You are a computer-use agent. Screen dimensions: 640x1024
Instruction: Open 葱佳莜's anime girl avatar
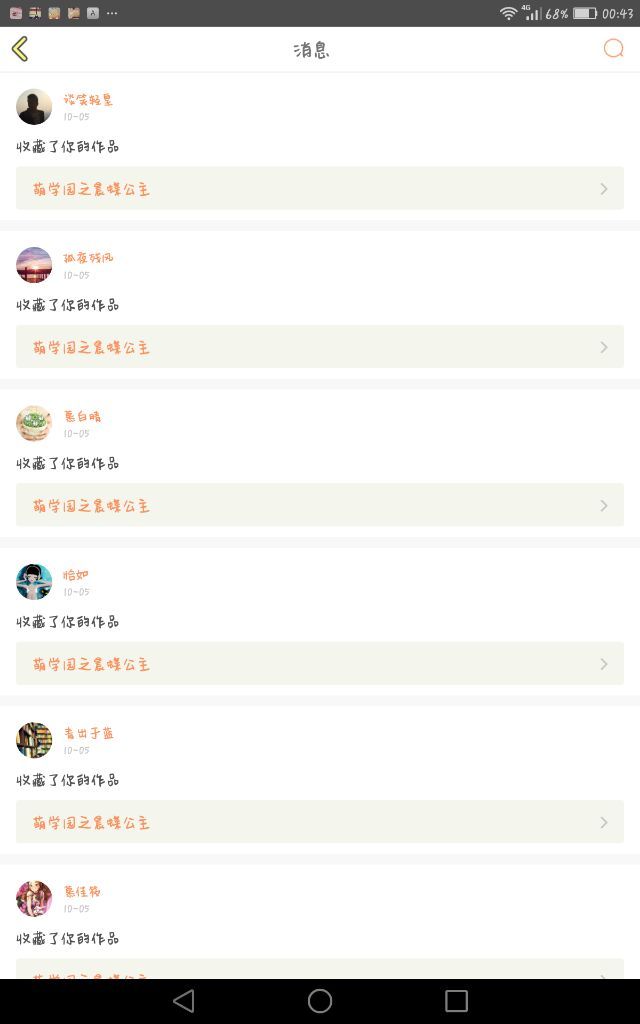(x=34, y=899)
